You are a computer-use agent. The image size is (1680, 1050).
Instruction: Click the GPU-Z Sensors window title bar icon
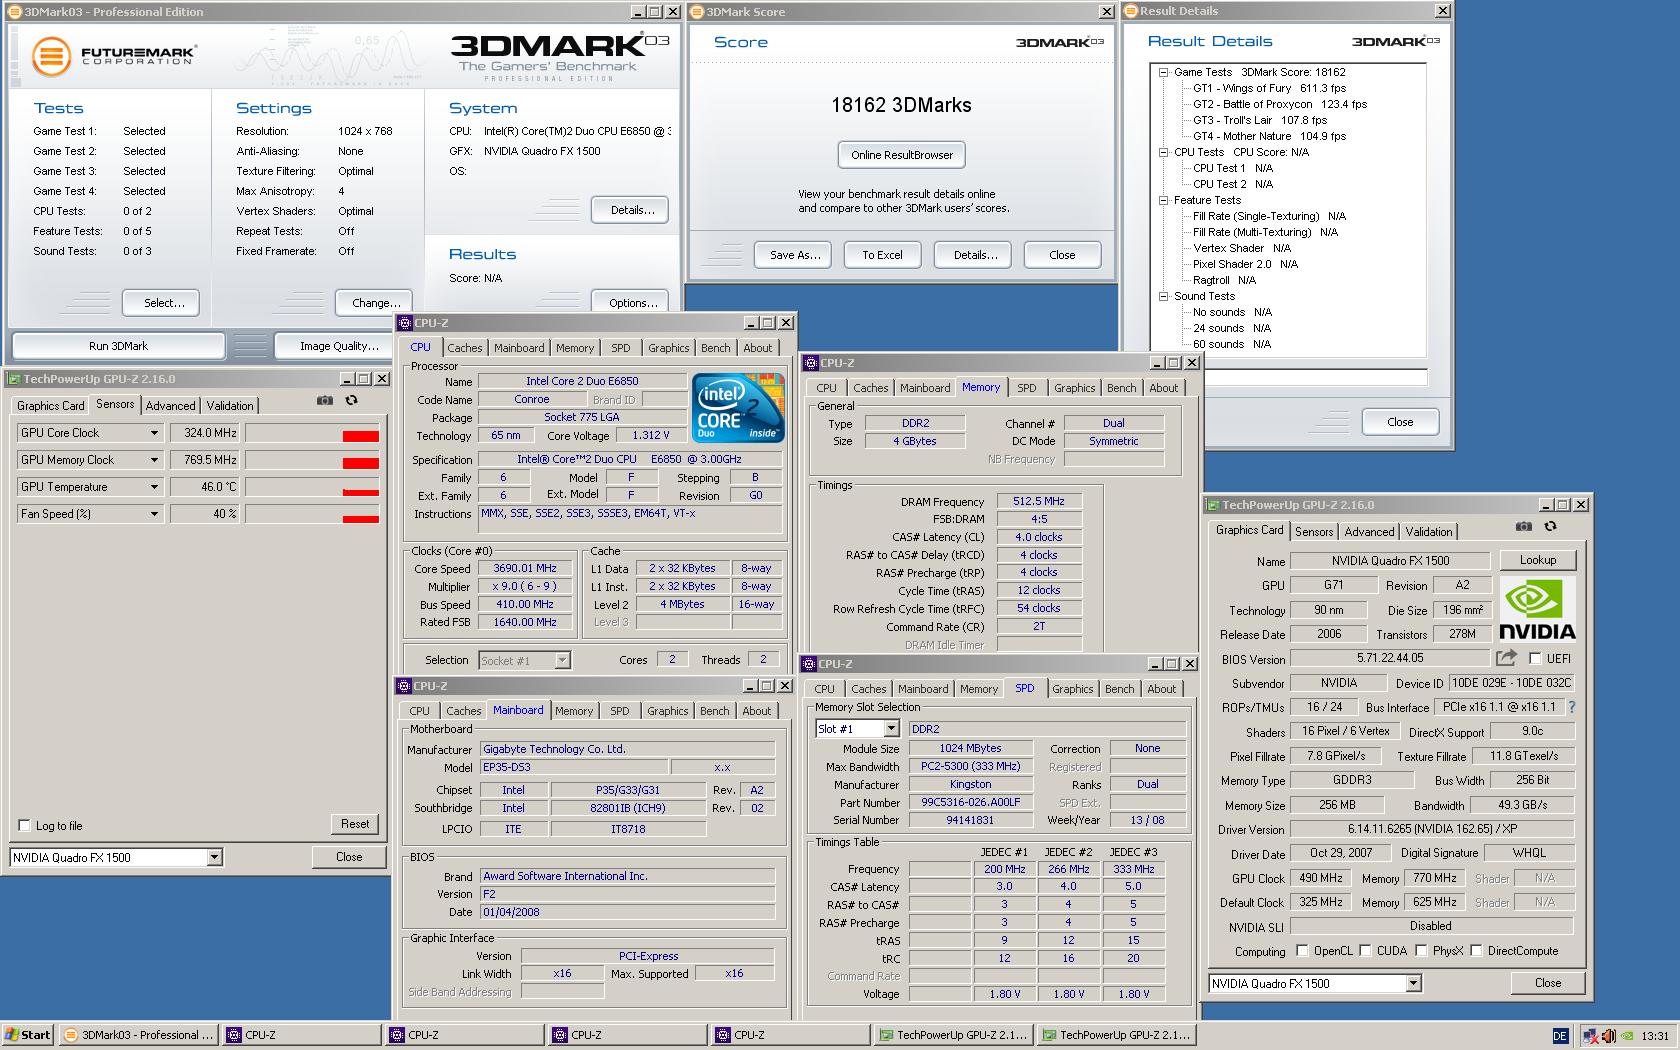pyautogui.click(x=13, y=379)
